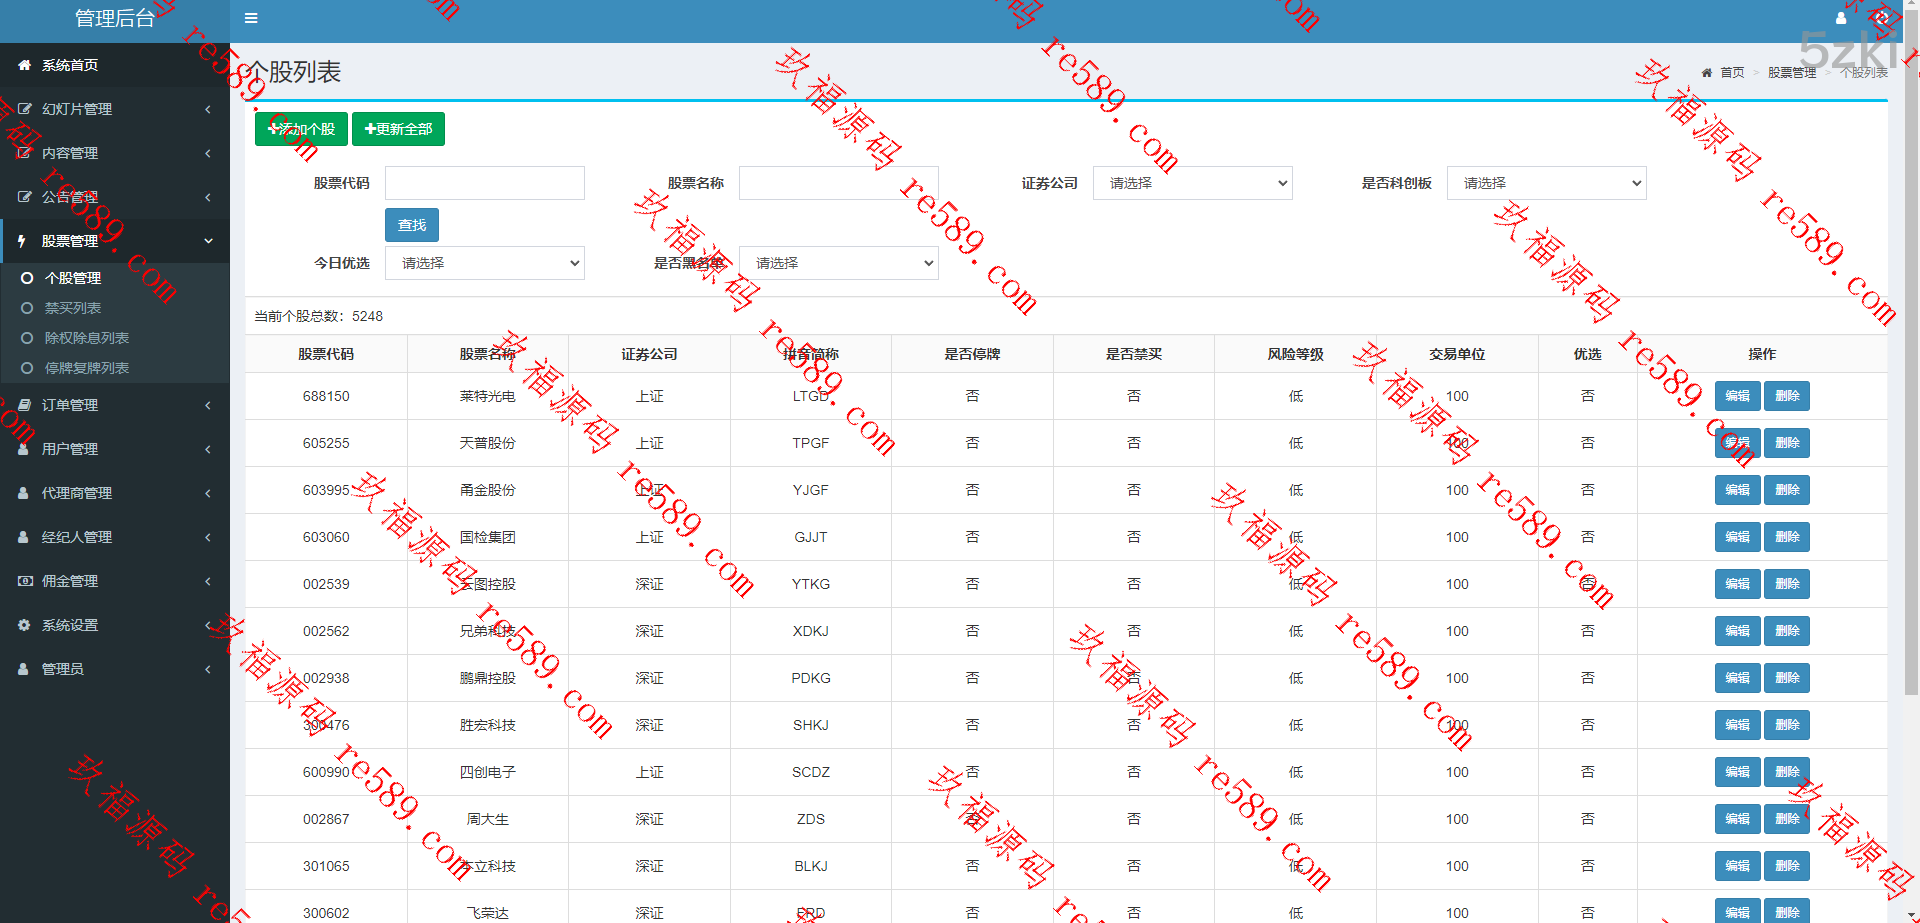Select the 停牌复牌列表 radio item
The width and height of the screenshot is (1920, 923).
[27, 368]
